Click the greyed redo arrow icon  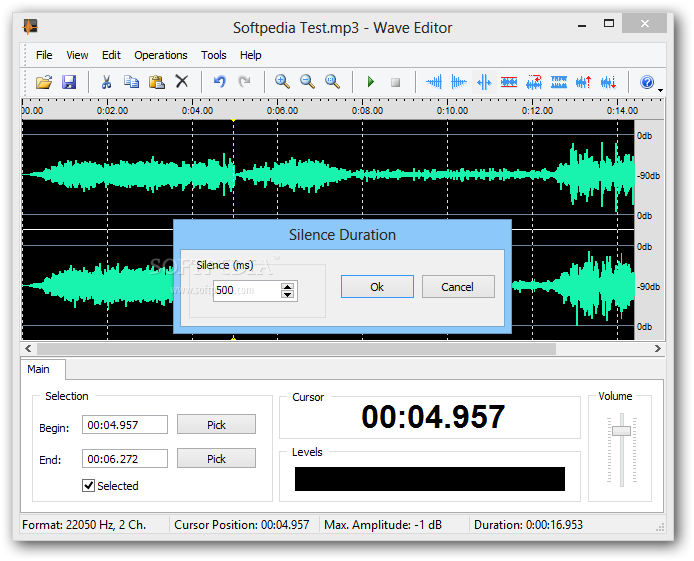coord(244,82)
